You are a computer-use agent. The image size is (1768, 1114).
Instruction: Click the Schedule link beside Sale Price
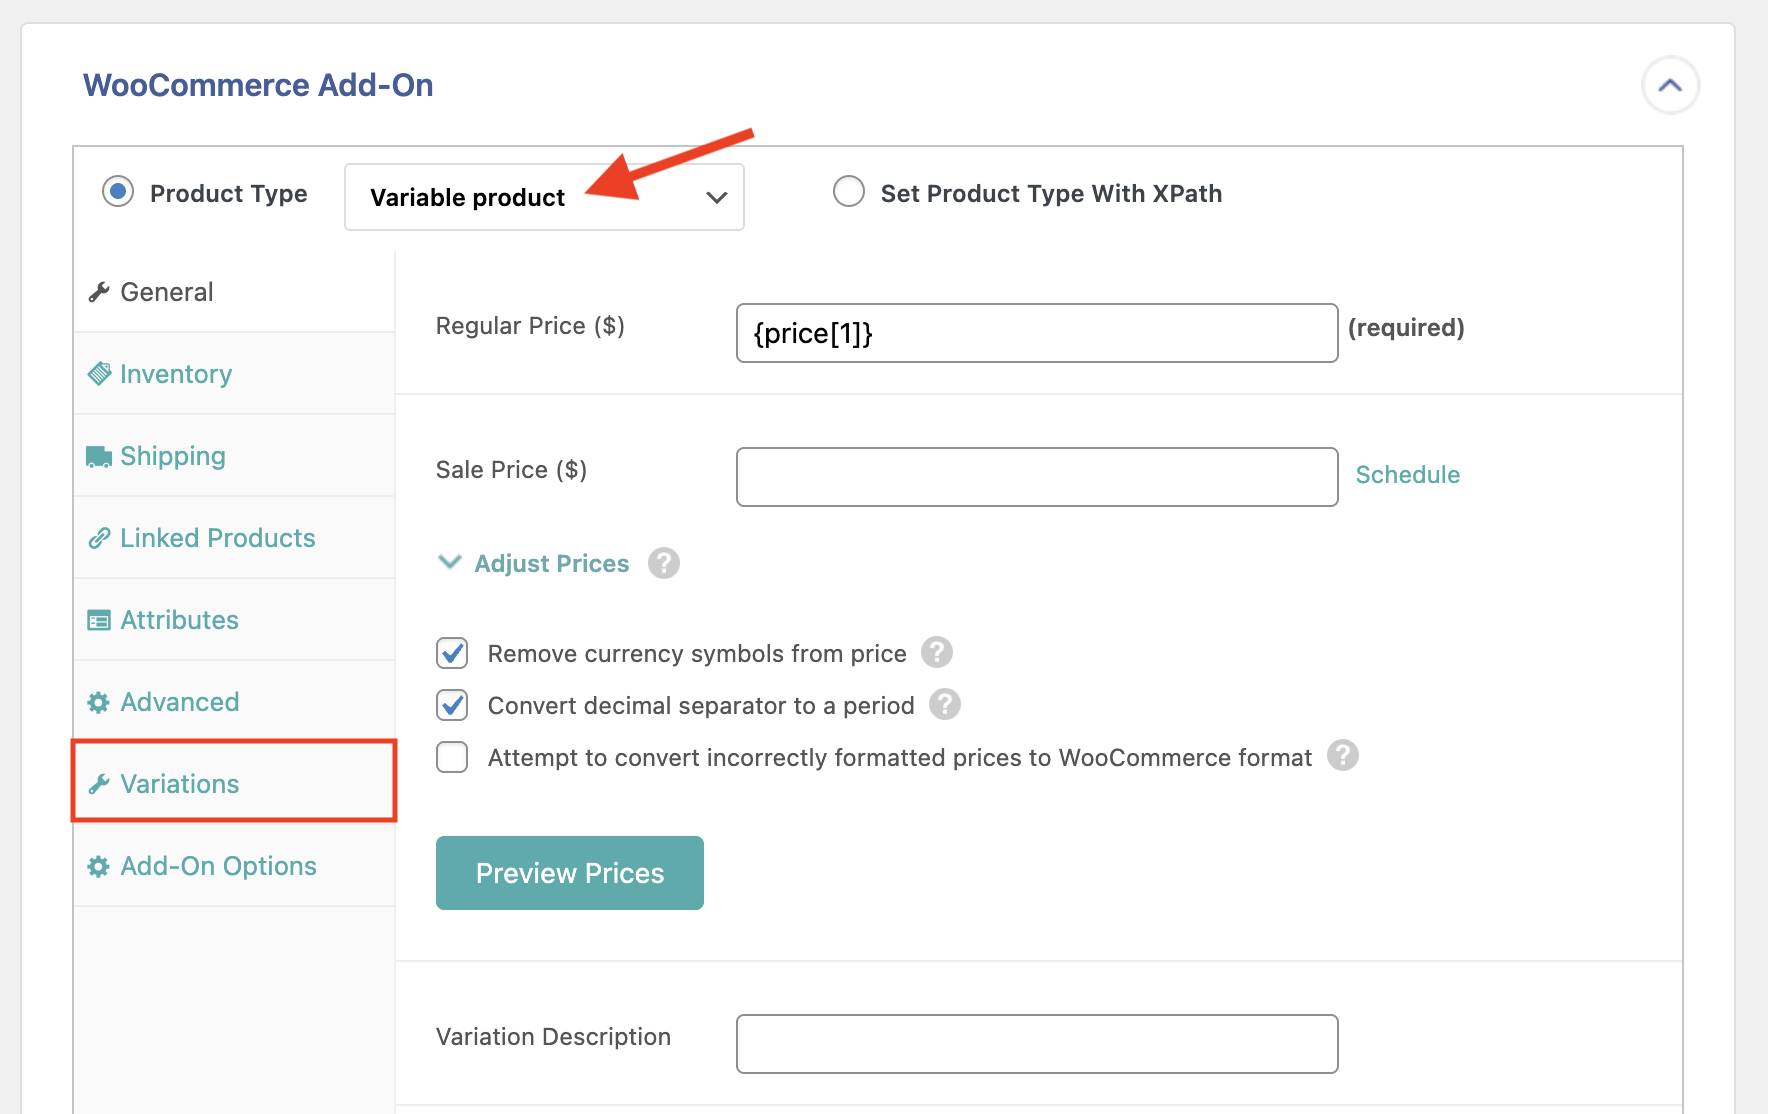point(1407,475)
